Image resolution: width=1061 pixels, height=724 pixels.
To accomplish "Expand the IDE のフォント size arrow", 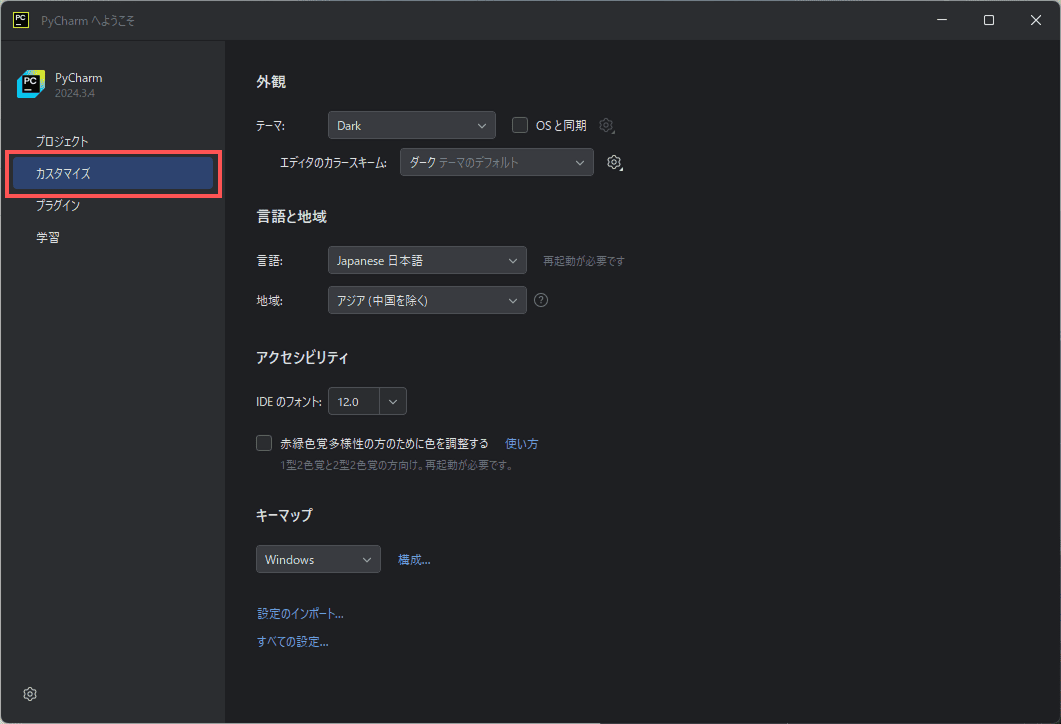I will (x=392, y=401).
